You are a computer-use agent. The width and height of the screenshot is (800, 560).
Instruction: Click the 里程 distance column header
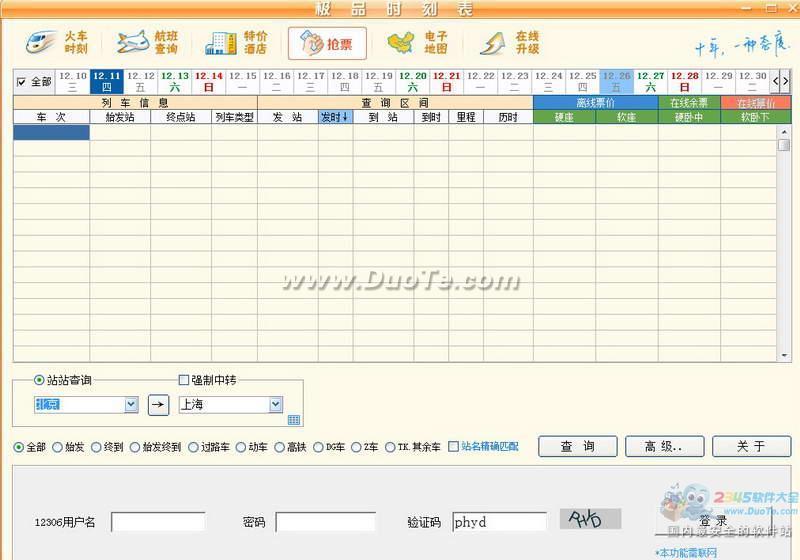click(x=466, y=117)
